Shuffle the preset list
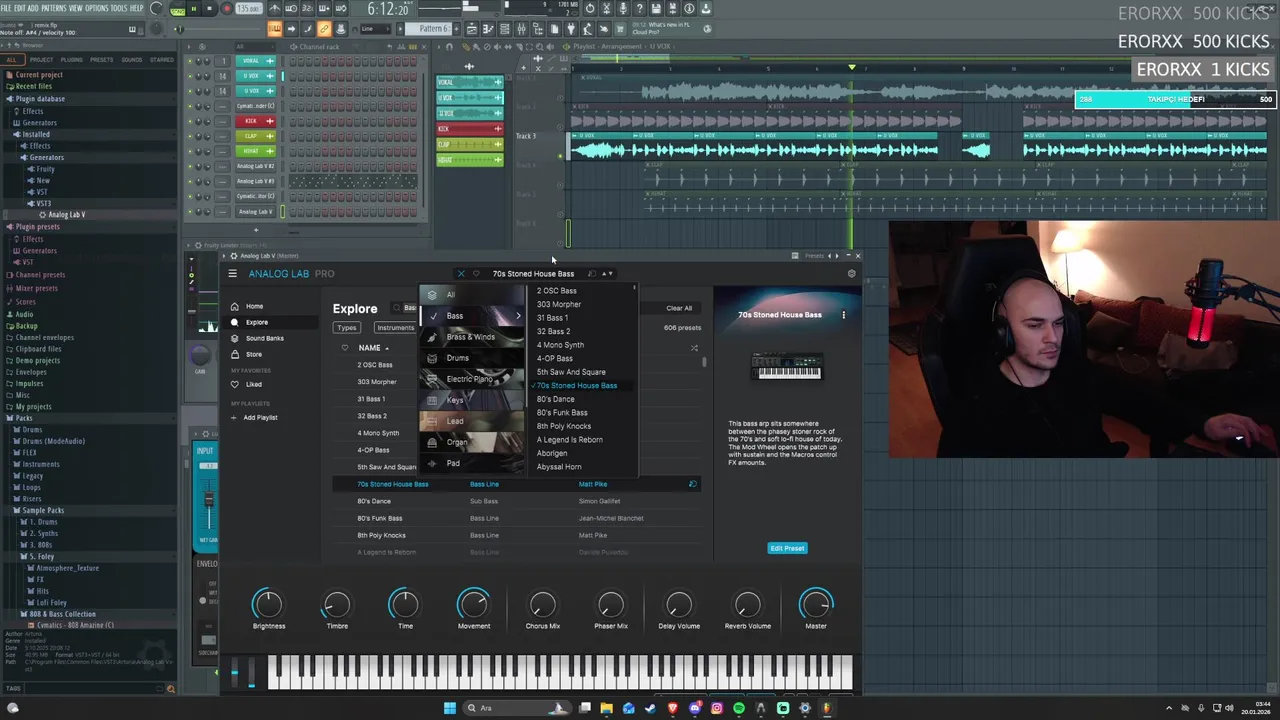Screen dimensions: 1280x720 pyautogui.click(x=694, y=348)
